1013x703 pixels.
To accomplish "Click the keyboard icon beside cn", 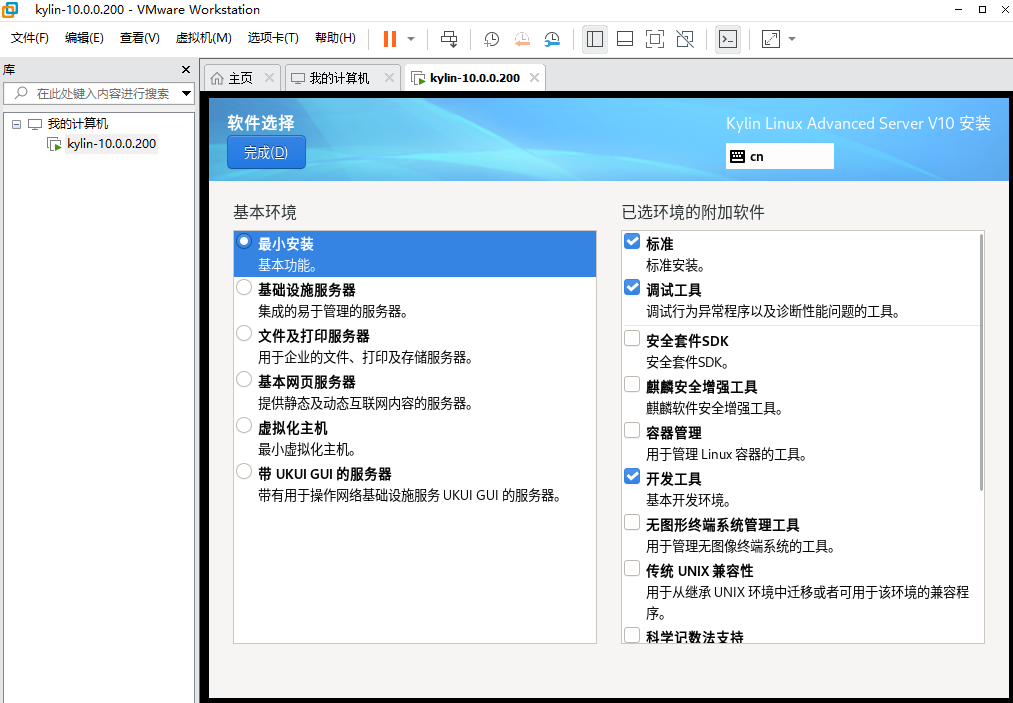I will tap(737, 156).
